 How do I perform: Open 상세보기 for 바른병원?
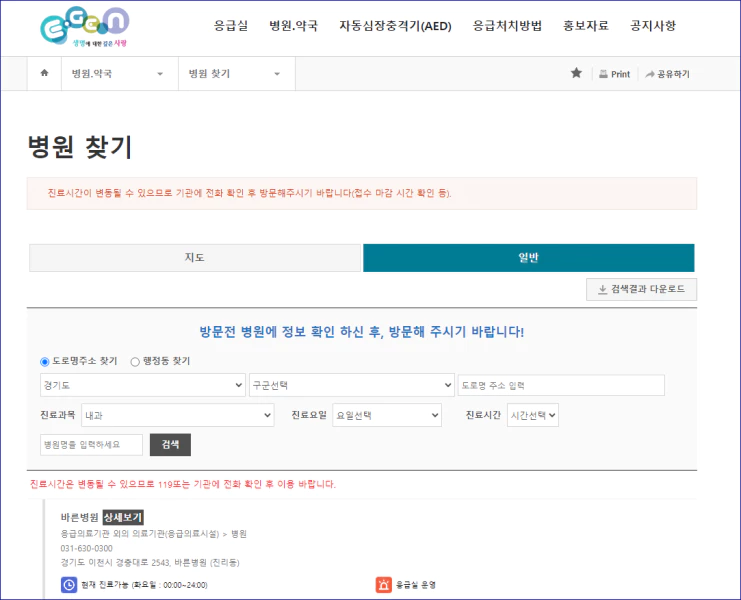[x=123, y=517]
